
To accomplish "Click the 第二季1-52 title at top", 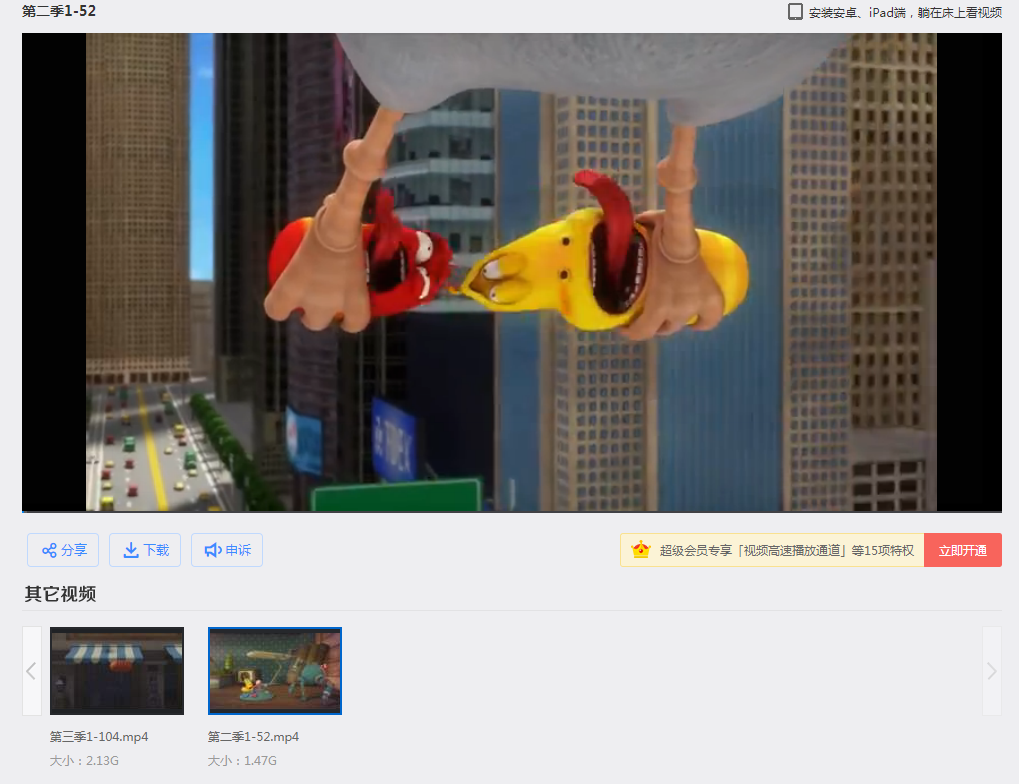I will click(59, 12).
